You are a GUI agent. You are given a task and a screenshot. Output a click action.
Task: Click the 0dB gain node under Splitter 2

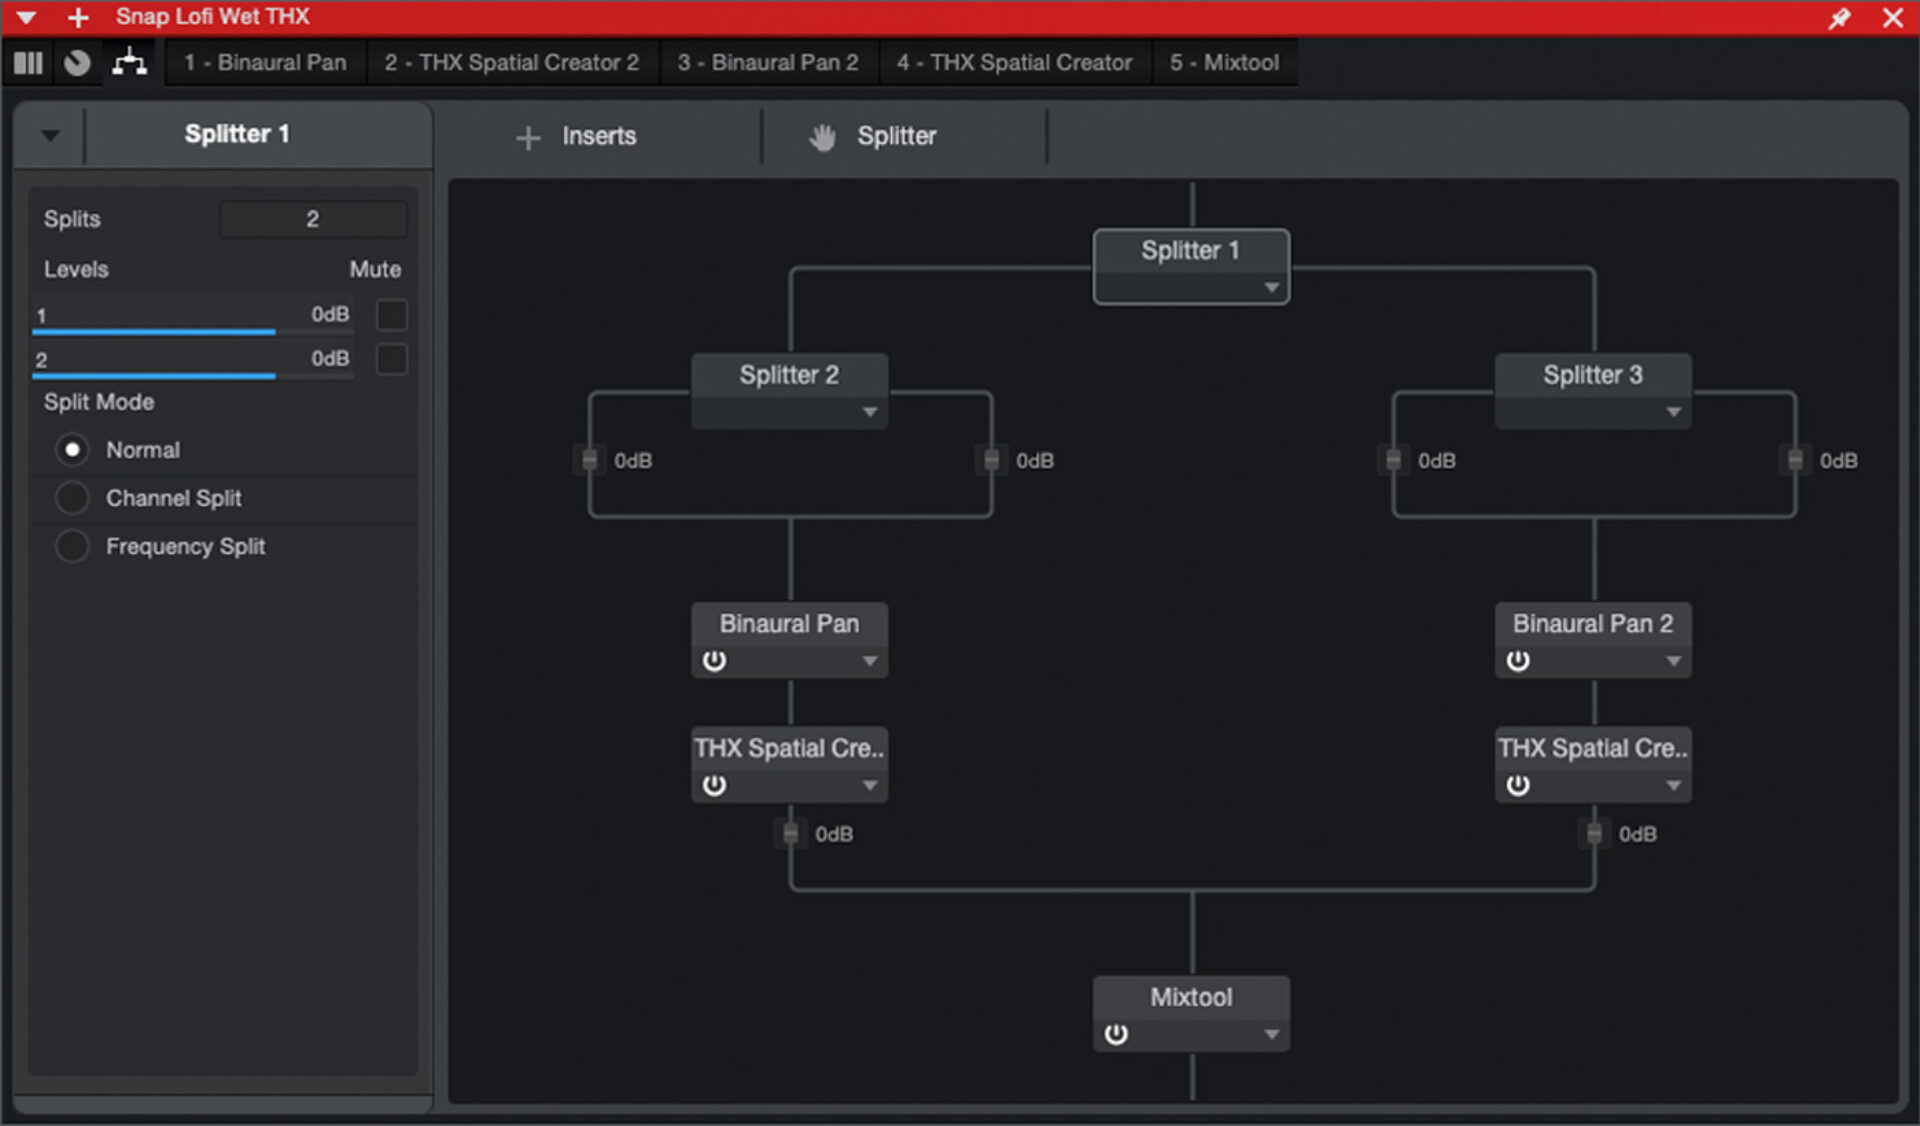point(589,459)
